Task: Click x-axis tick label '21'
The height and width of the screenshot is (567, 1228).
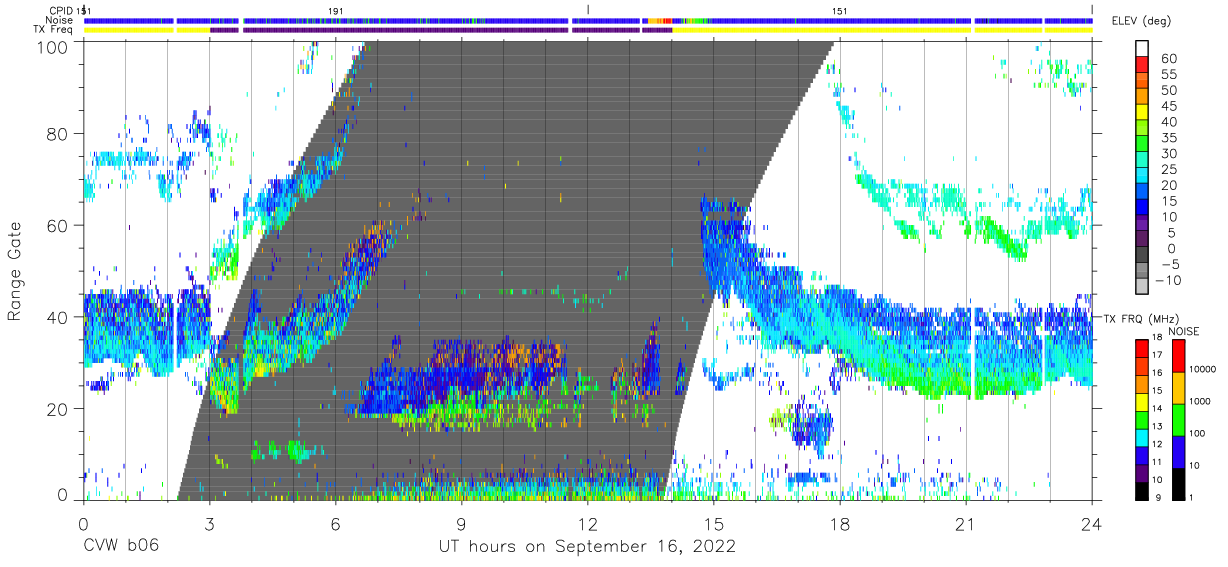Action: 965,523
